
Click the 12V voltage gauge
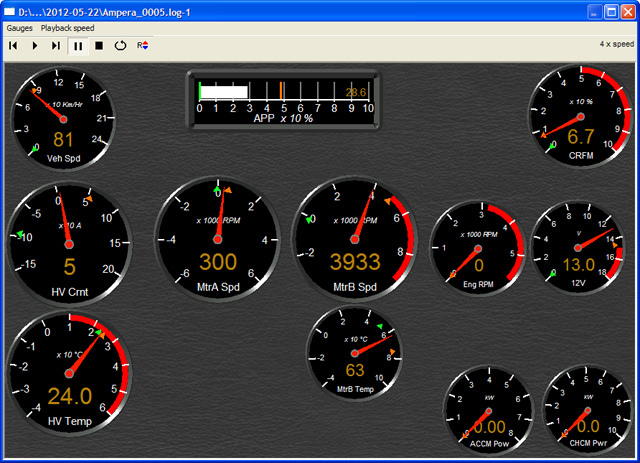pyautogui.click(x=579, y=246)
